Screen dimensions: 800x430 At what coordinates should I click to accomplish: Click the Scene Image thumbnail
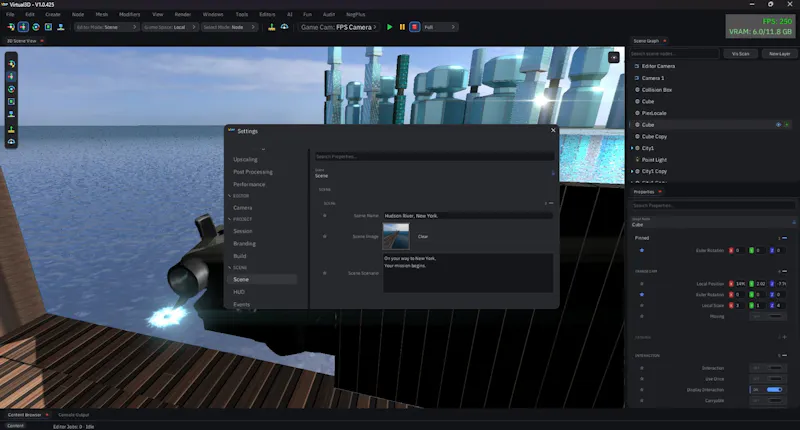(x=396, y=236)
